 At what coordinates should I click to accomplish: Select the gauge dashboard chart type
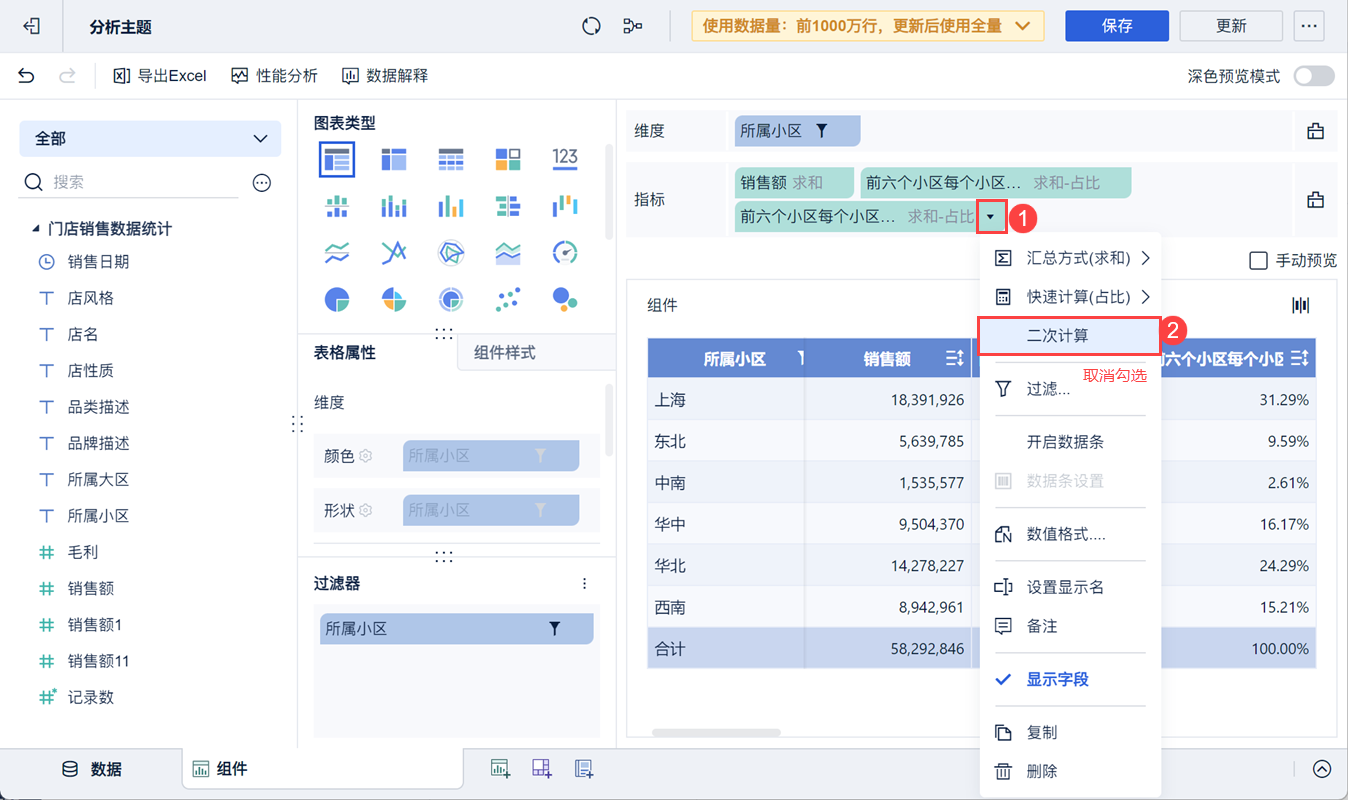click(x=565, y=253)
